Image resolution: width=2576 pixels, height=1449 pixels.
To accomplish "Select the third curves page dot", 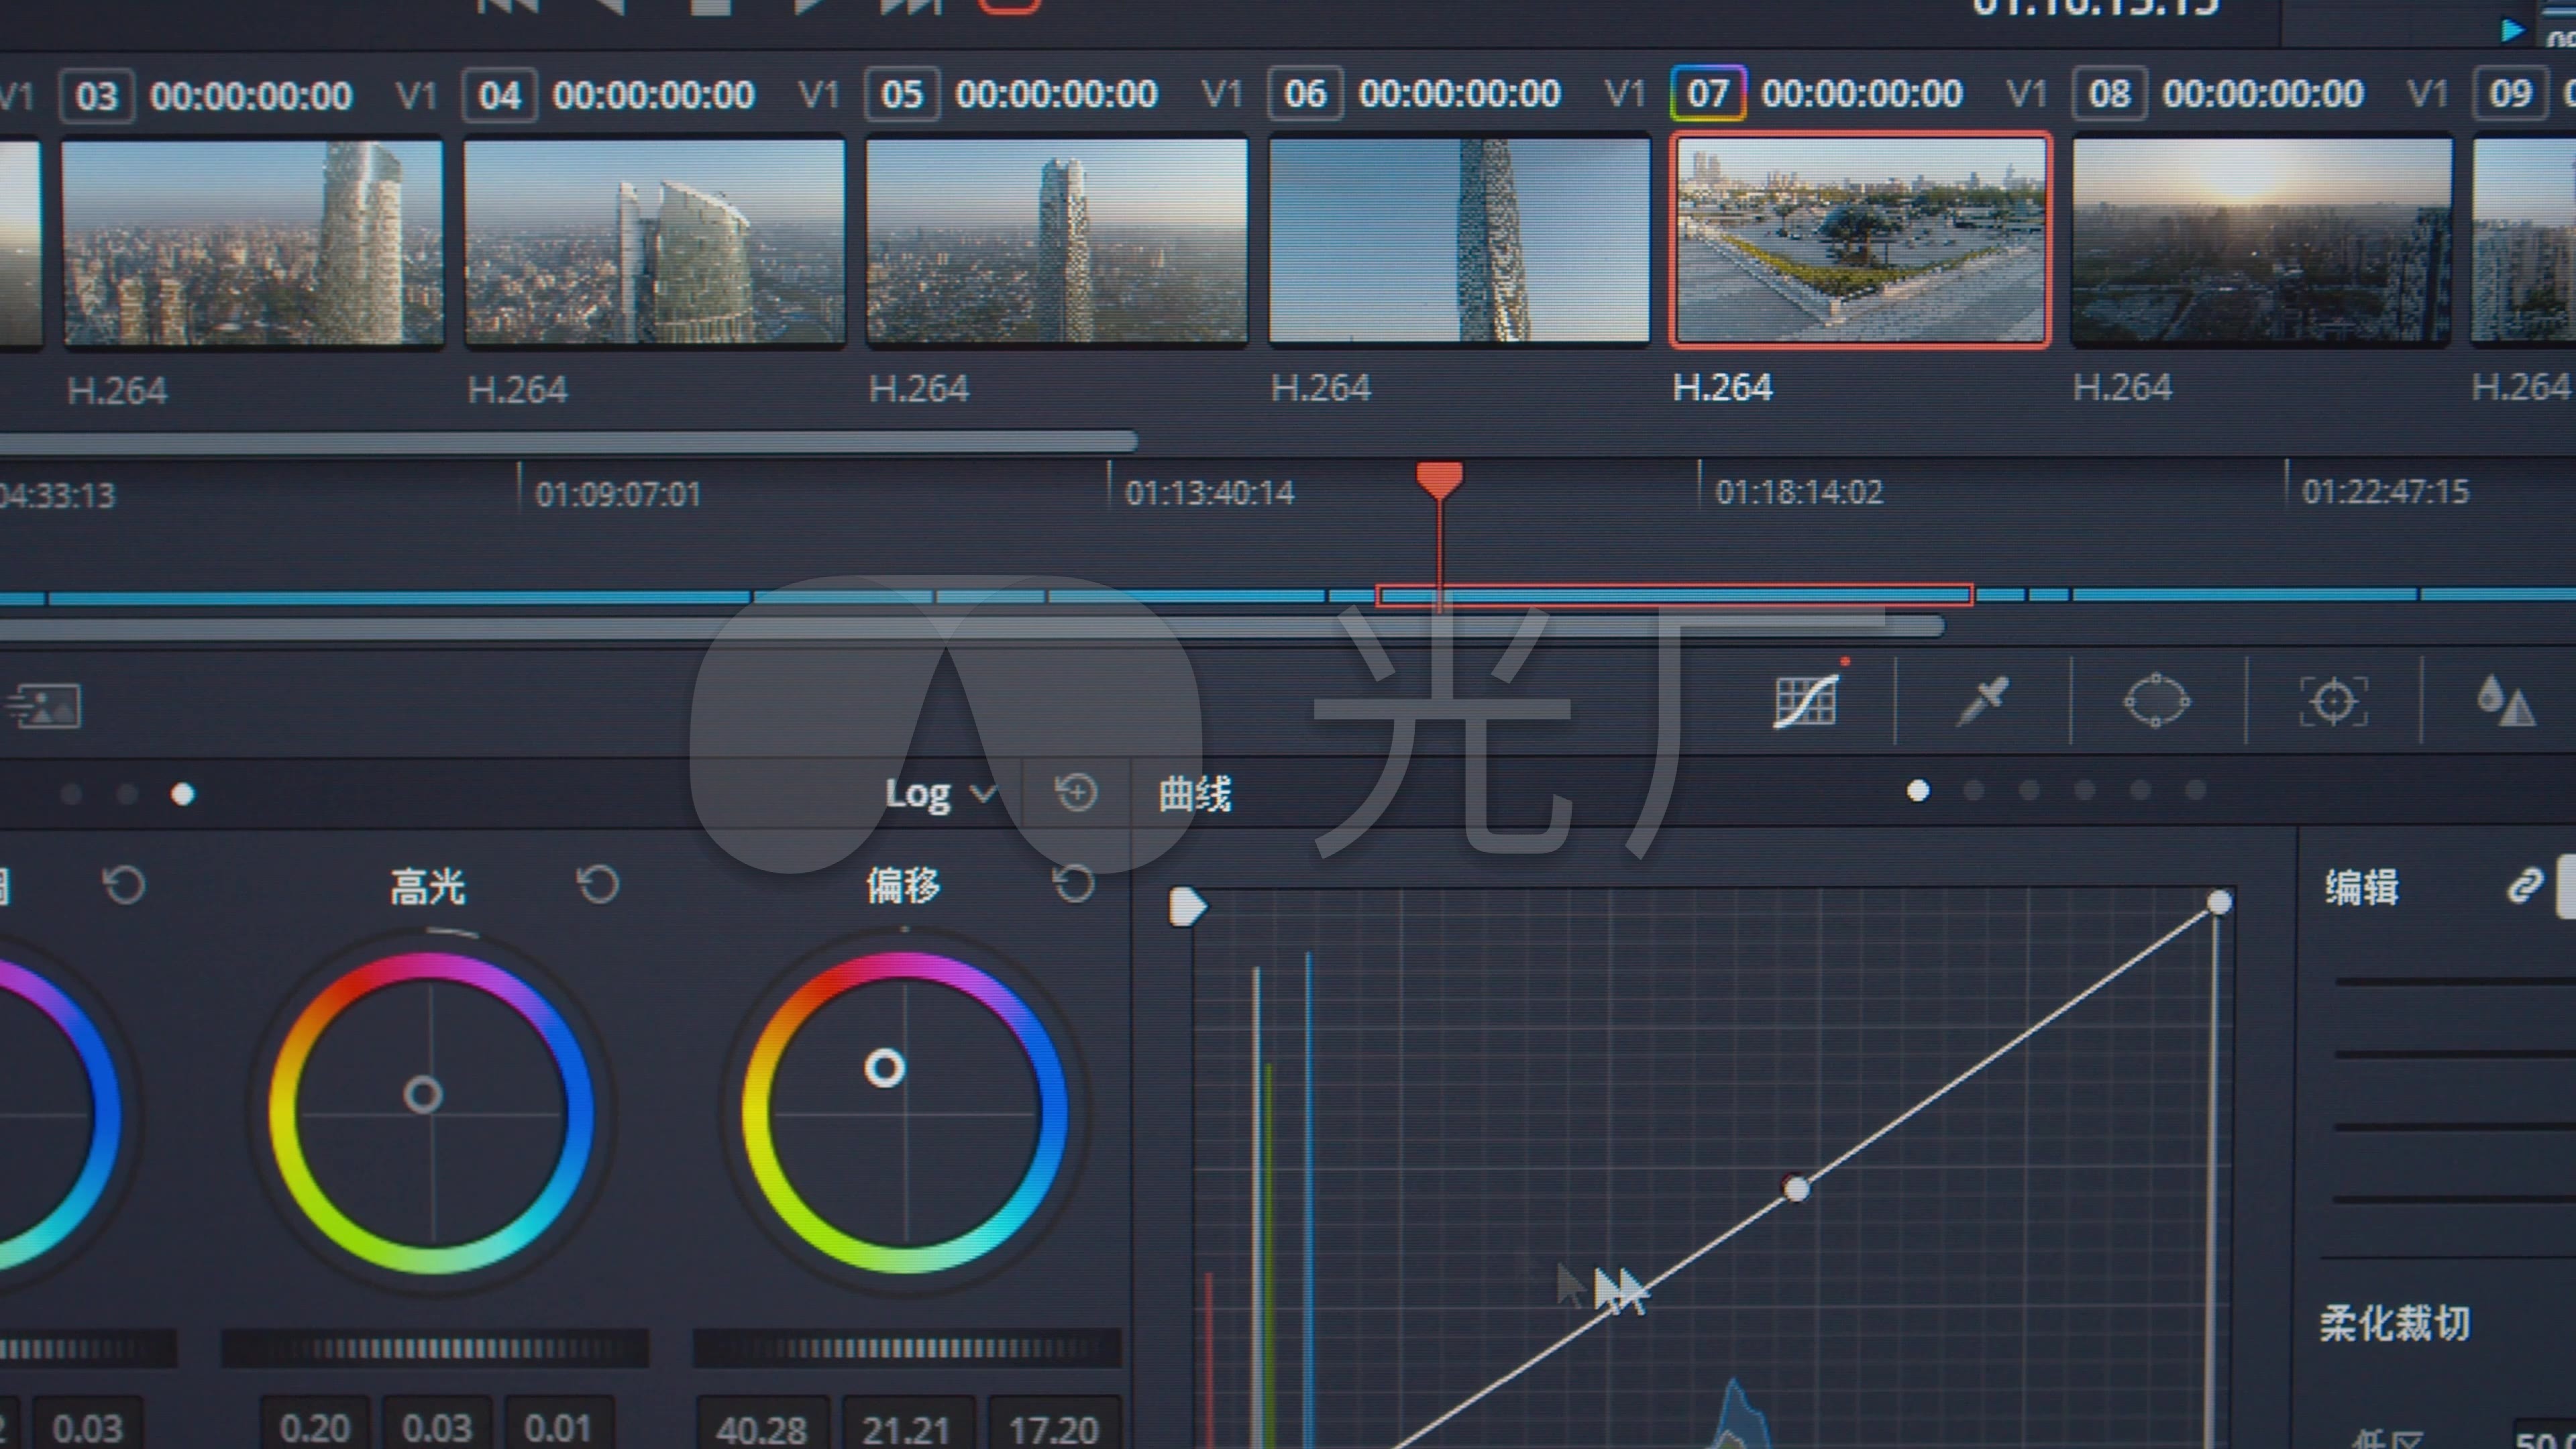I will pyautogui.click(x=2029, y=791).
